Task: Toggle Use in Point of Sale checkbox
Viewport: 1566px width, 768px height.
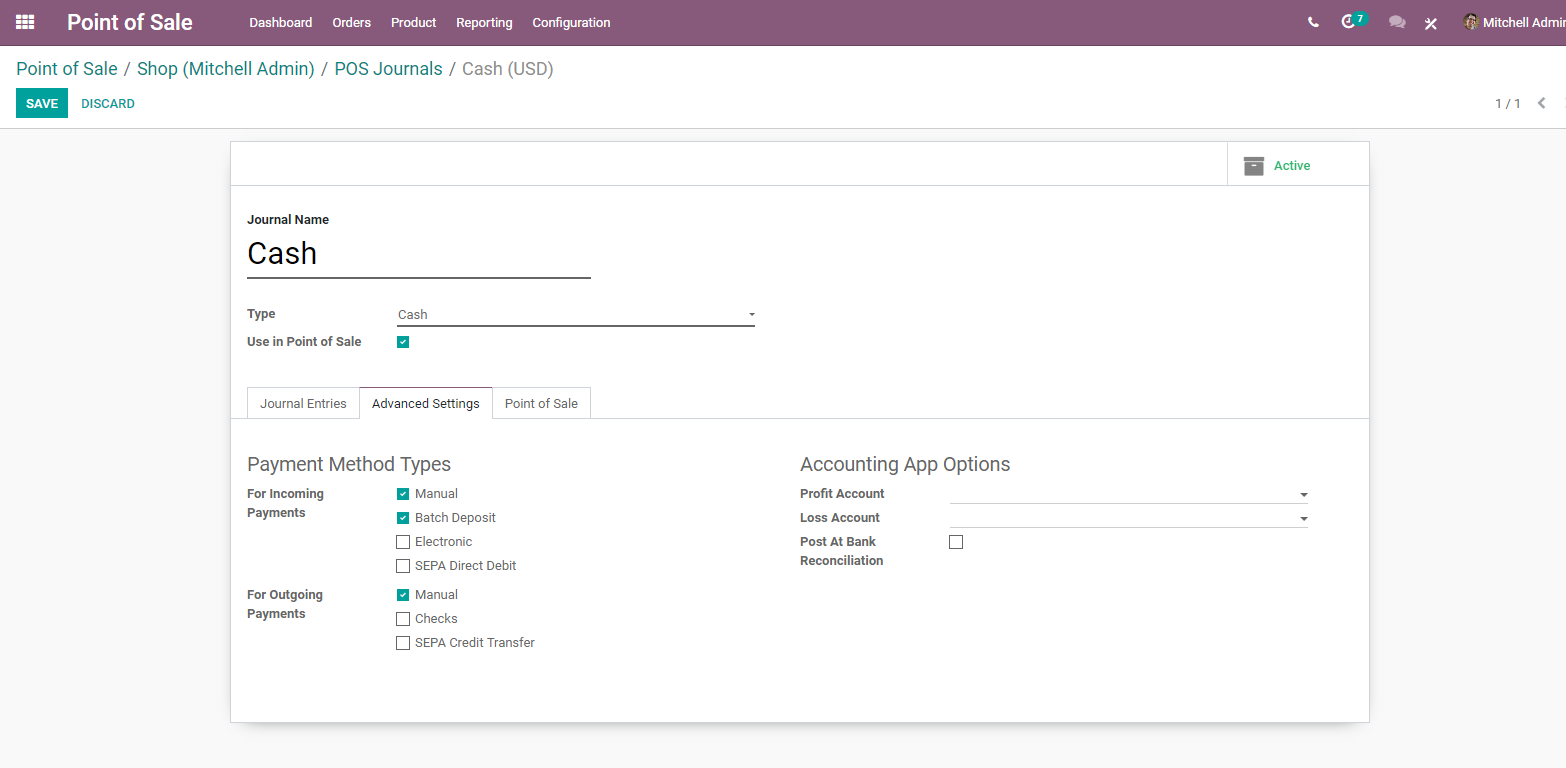Action: (x=403, y=342)
